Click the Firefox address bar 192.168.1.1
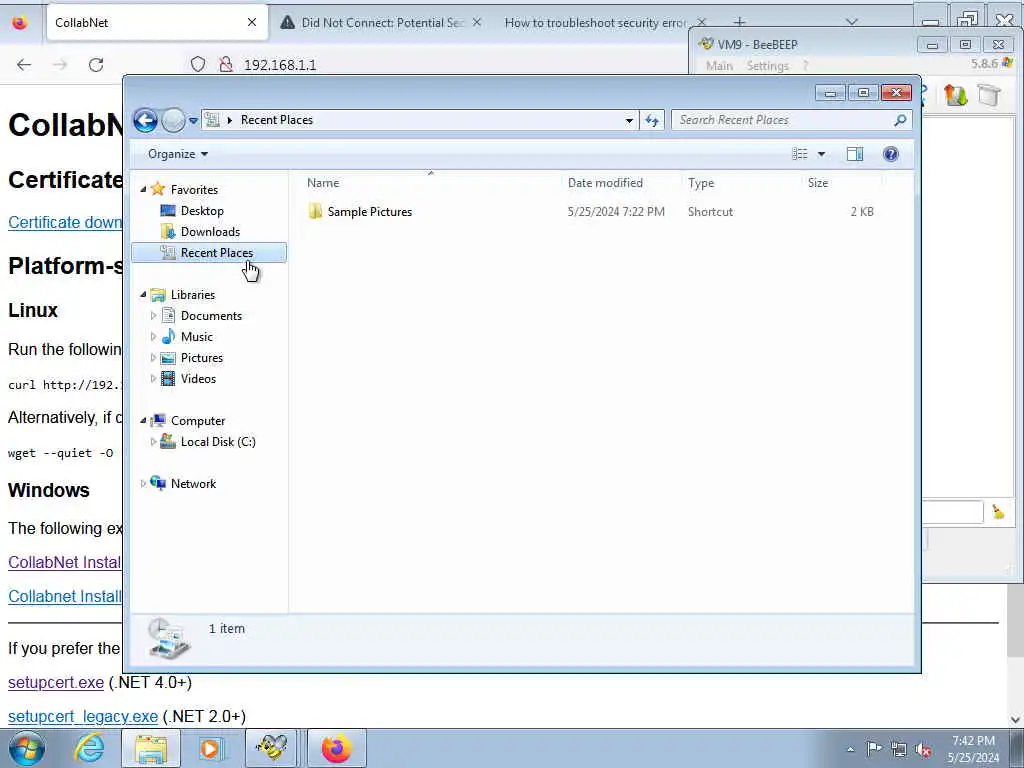1024x768 pixels. tap(280, 65)
